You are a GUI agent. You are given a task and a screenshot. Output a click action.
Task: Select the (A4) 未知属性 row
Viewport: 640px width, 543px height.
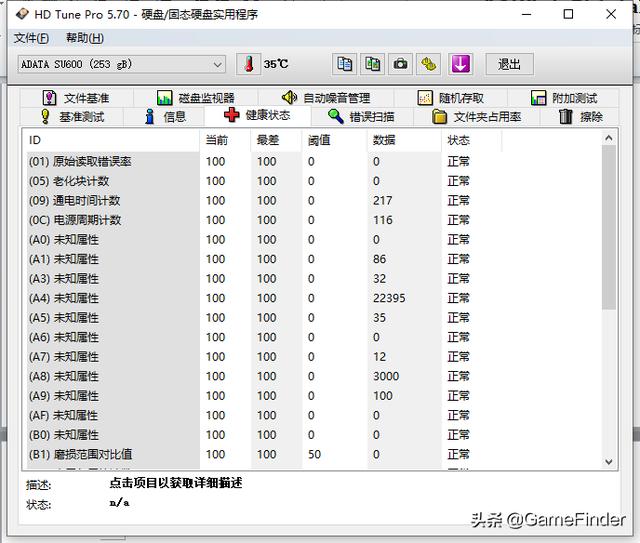264,298
